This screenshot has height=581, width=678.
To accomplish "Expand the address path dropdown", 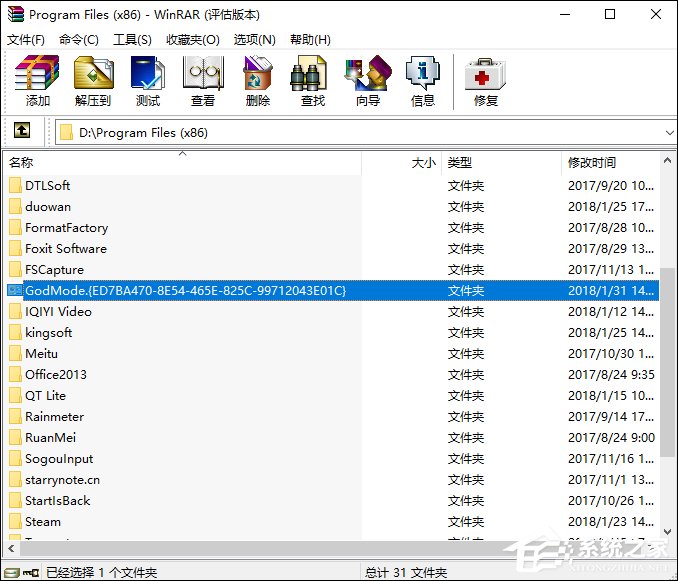I will coord(667,132).
